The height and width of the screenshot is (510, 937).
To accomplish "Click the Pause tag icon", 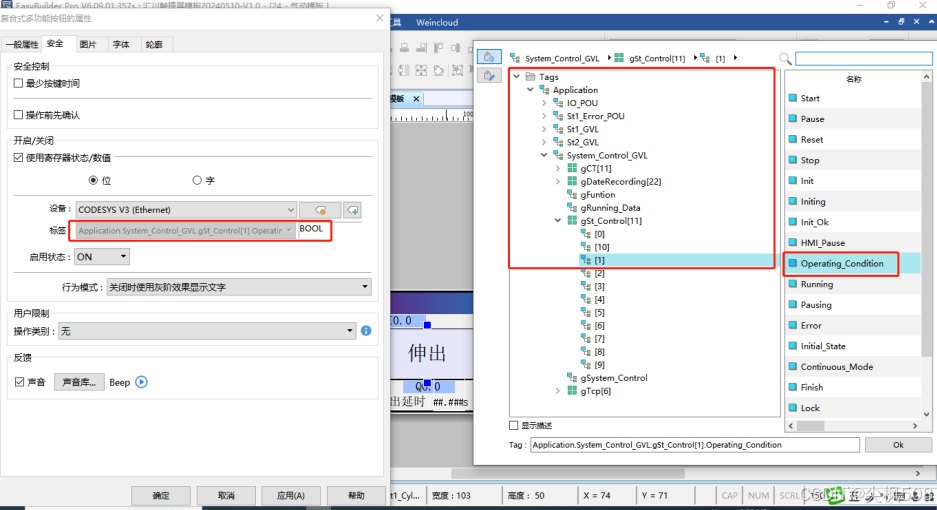I will coord(792,118).
